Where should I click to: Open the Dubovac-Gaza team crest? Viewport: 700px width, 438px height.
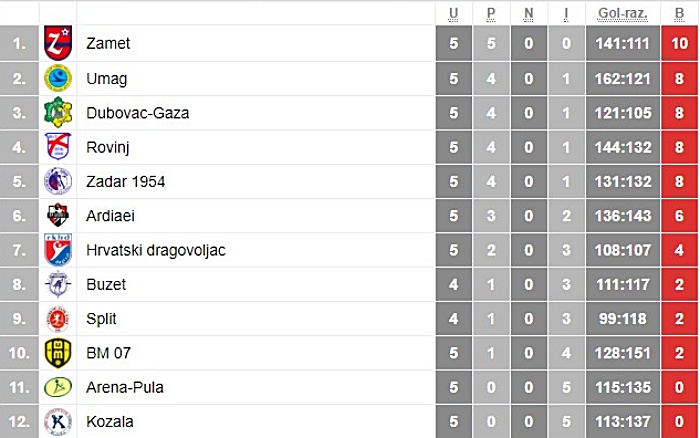pos(58,113)
